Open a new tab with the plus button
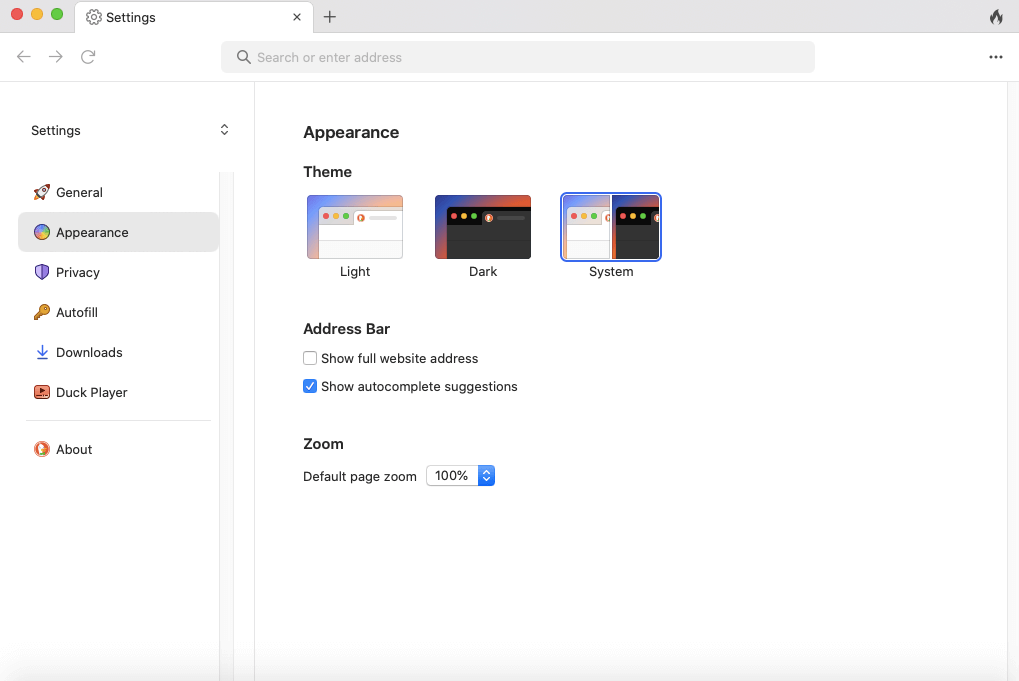The height and width of the screenshot is (681, 1019). (329, 17)
